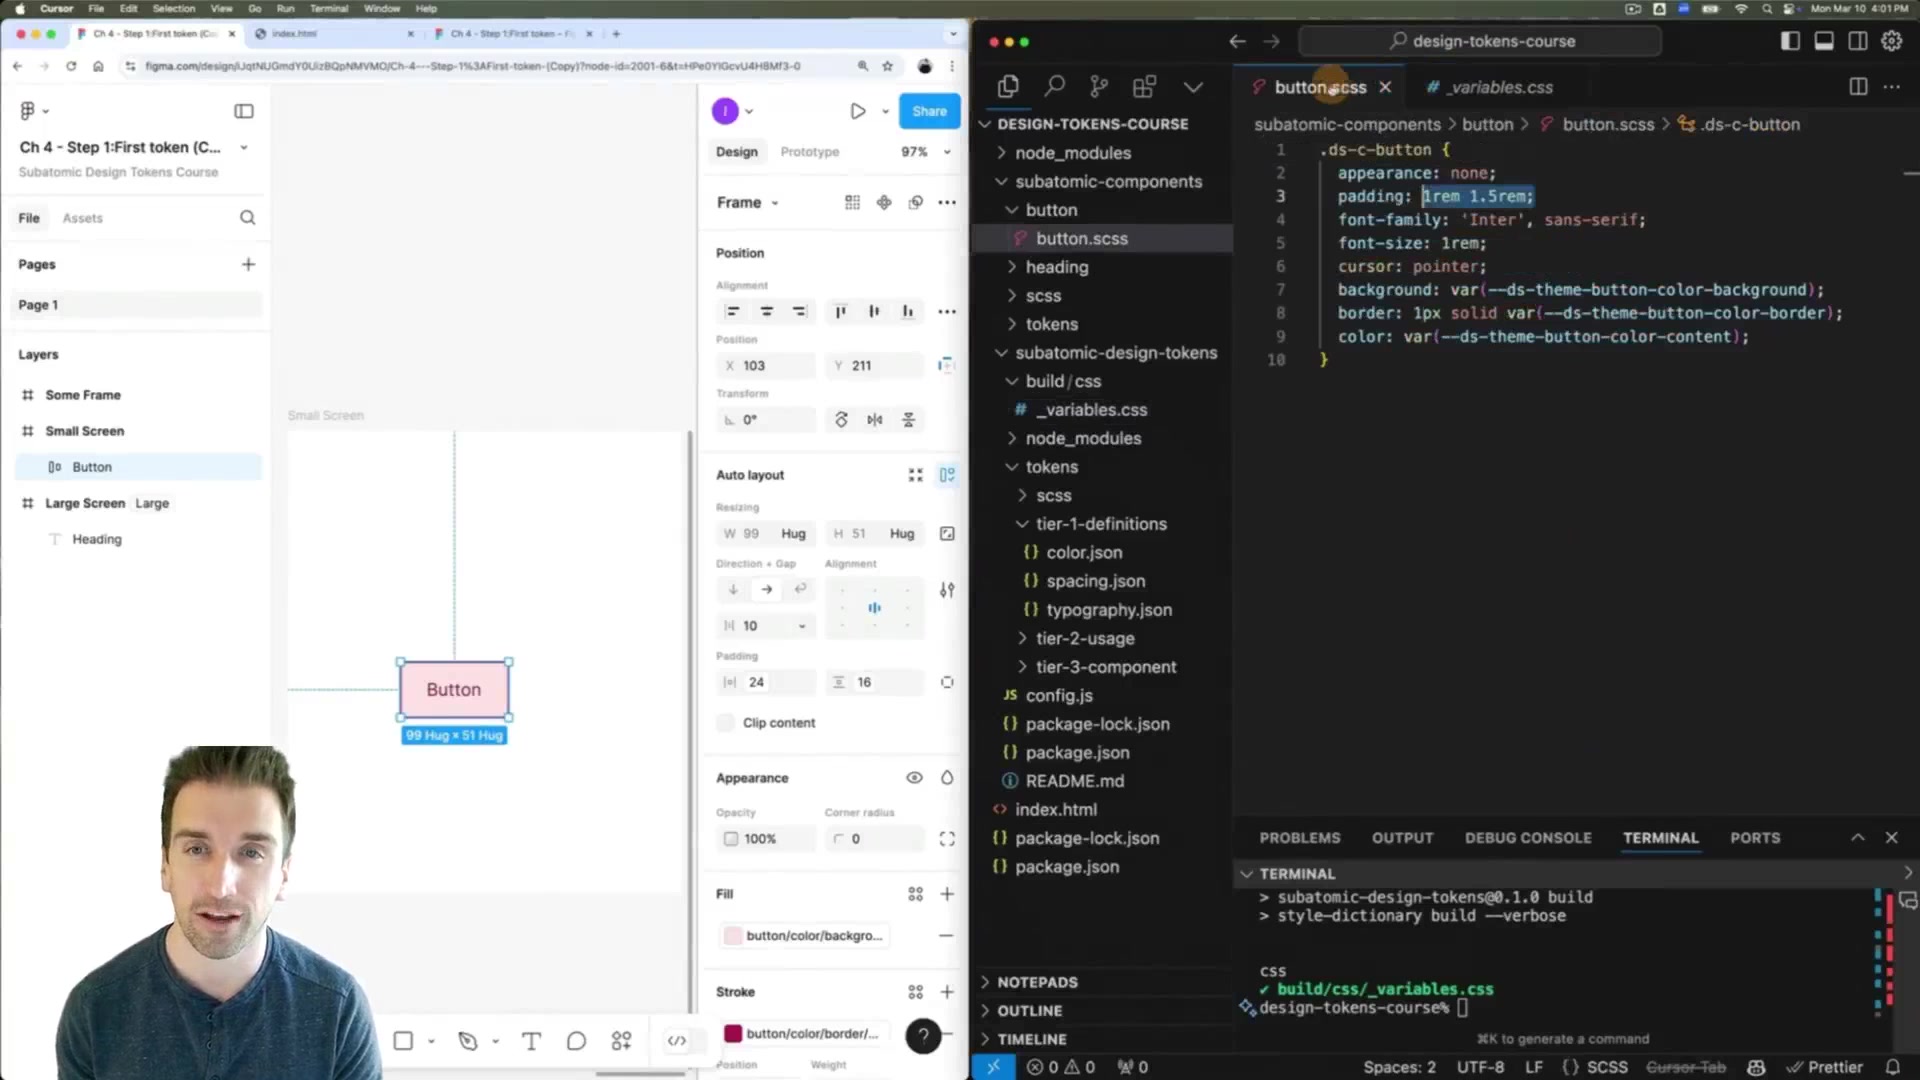
Task: Toggle individual padding control
Action: 947,682
